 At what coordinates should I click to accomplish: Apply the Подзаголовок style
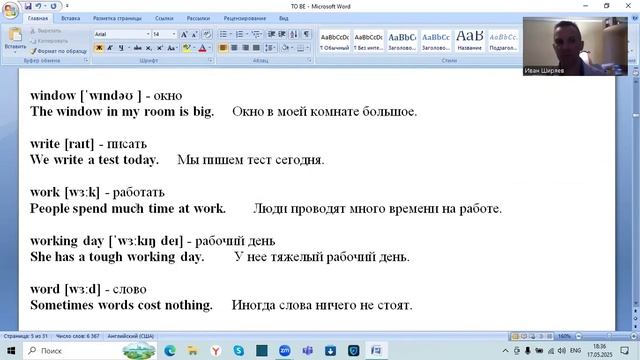click(x=503, y=41)
